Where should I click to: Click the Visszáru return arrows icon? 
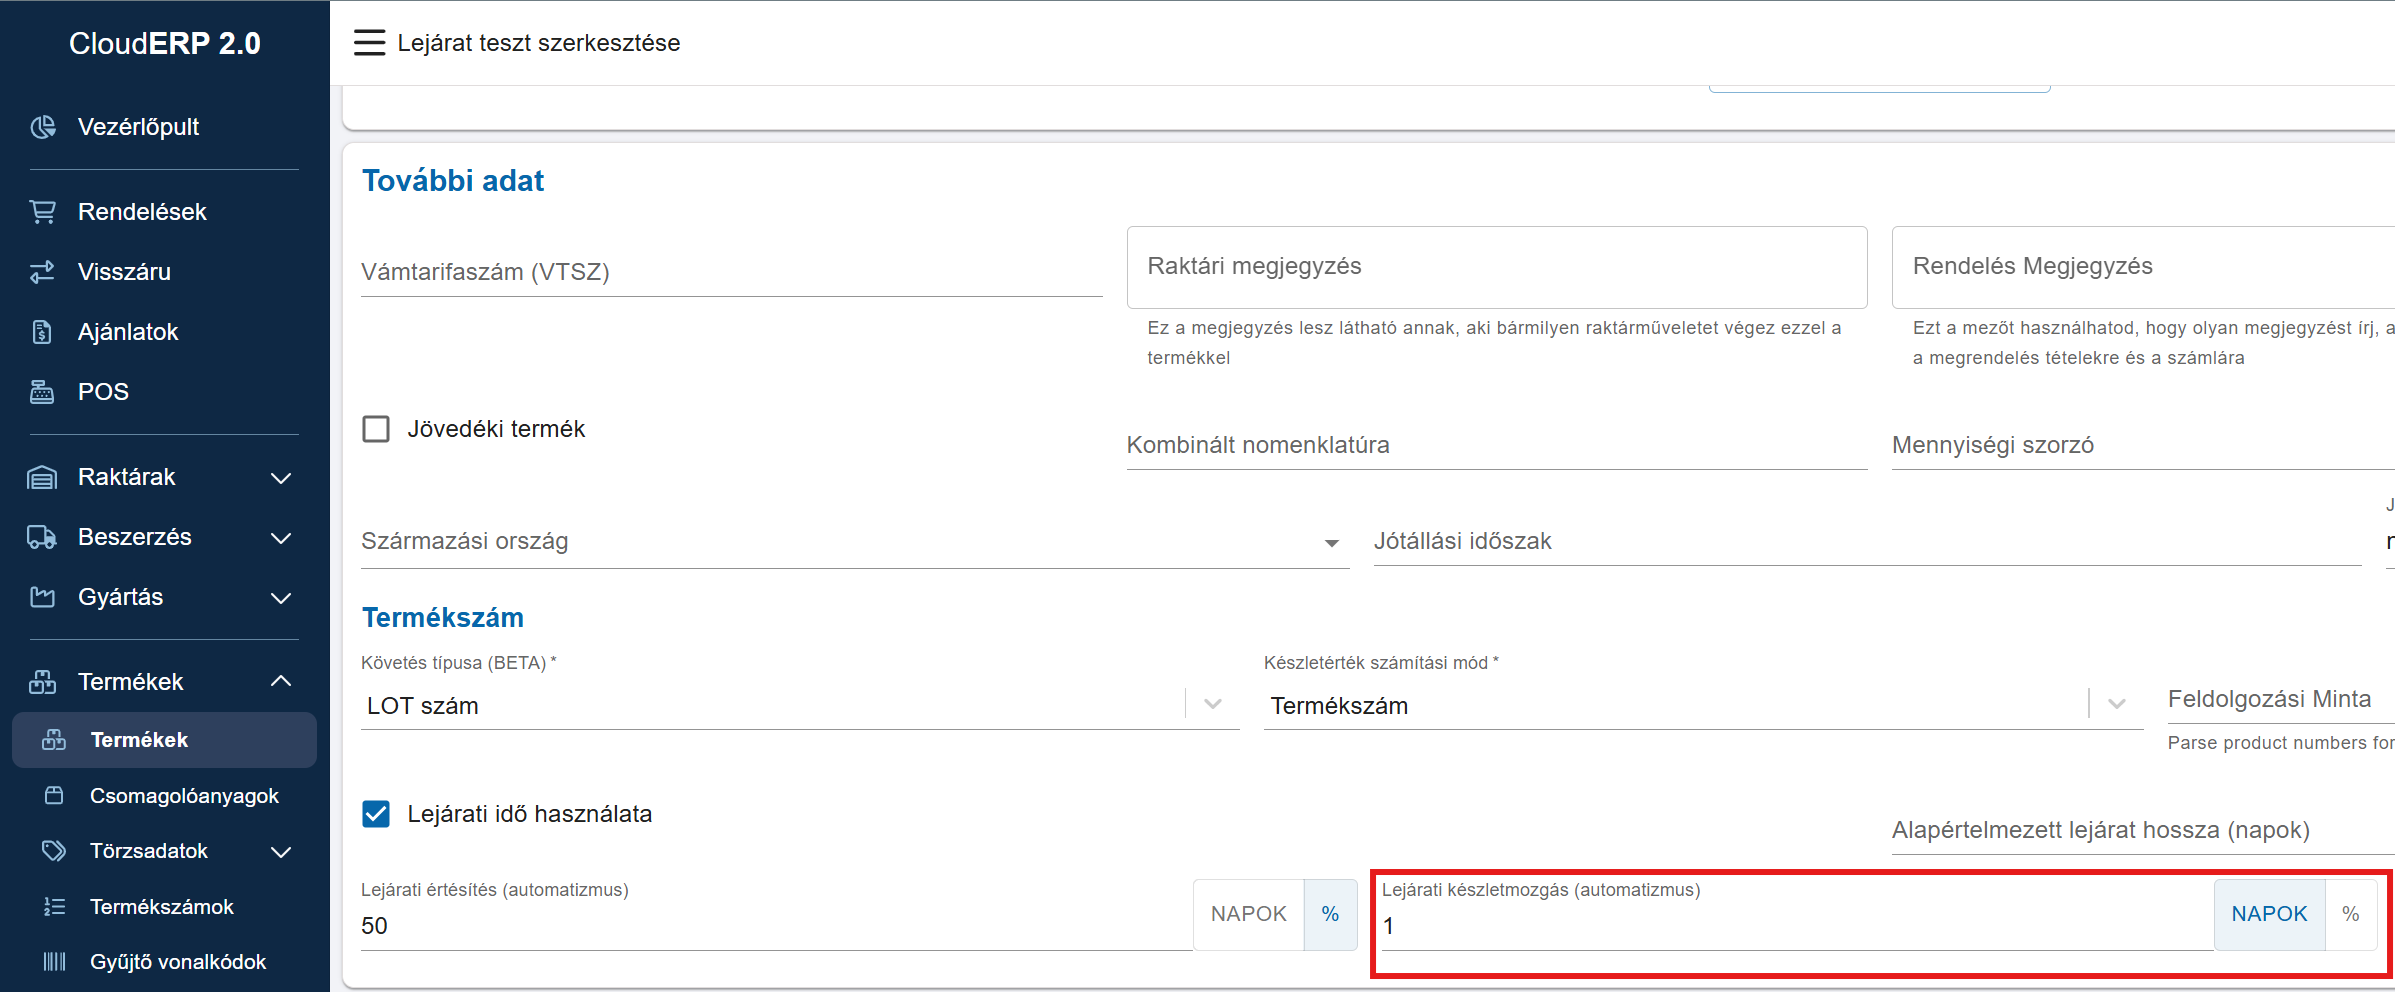(43, 272)
